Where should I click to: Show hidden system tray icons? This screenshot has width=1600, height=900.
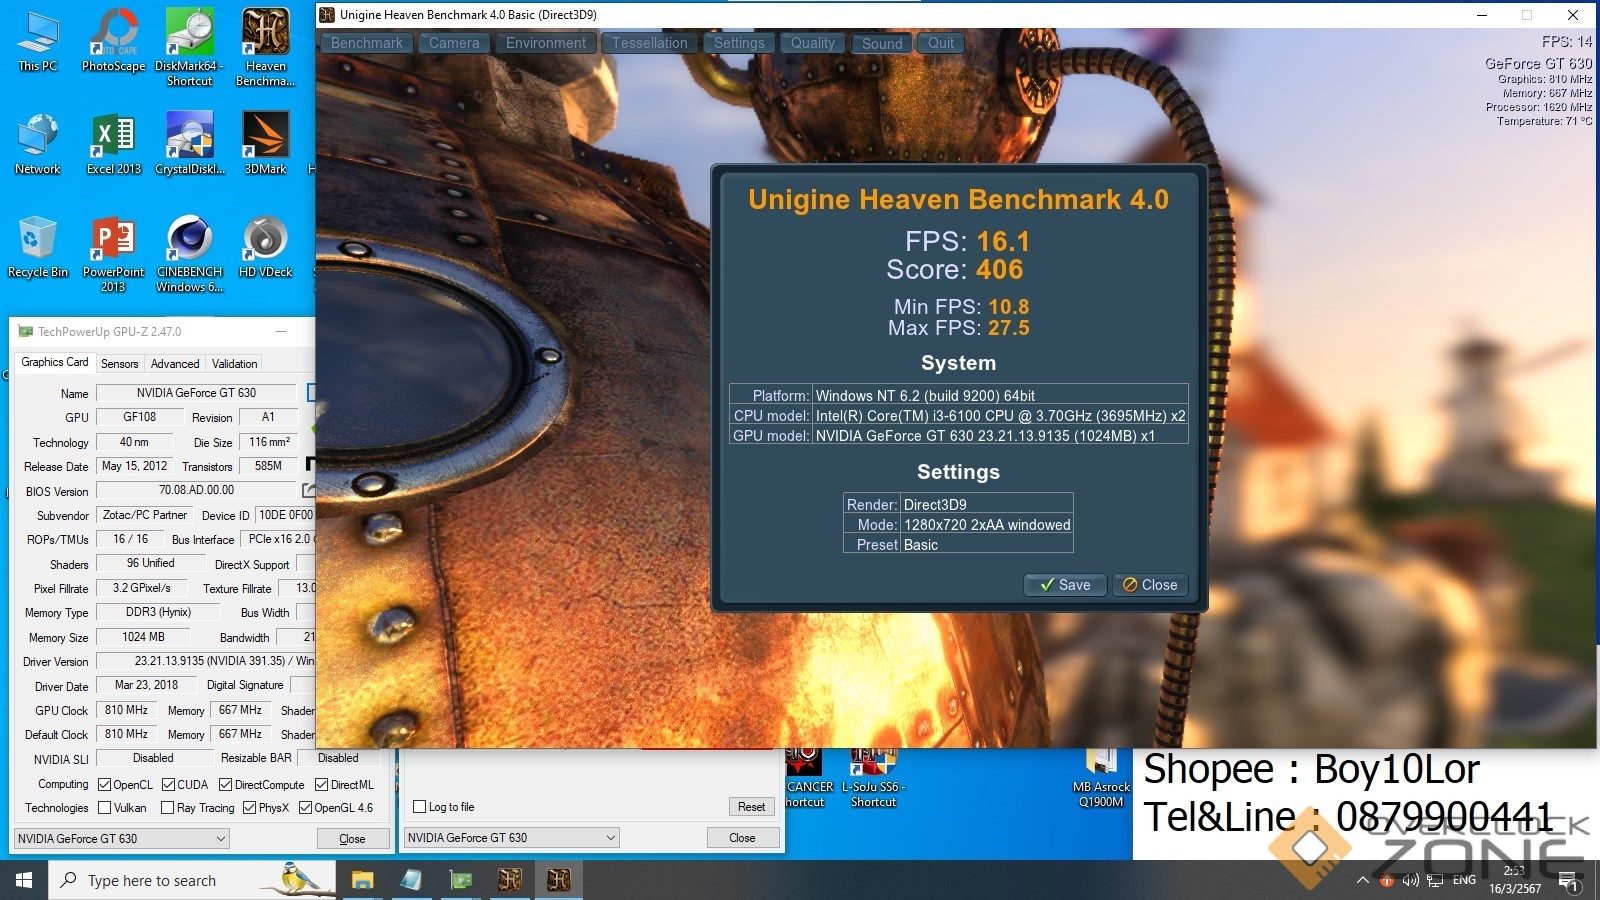pyautogui.click(x=1362, y=880)
